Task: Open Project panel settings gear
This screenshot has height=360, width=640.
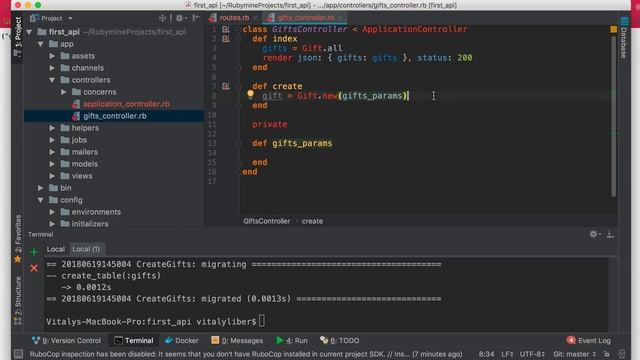Action: [x=179, y=18]
